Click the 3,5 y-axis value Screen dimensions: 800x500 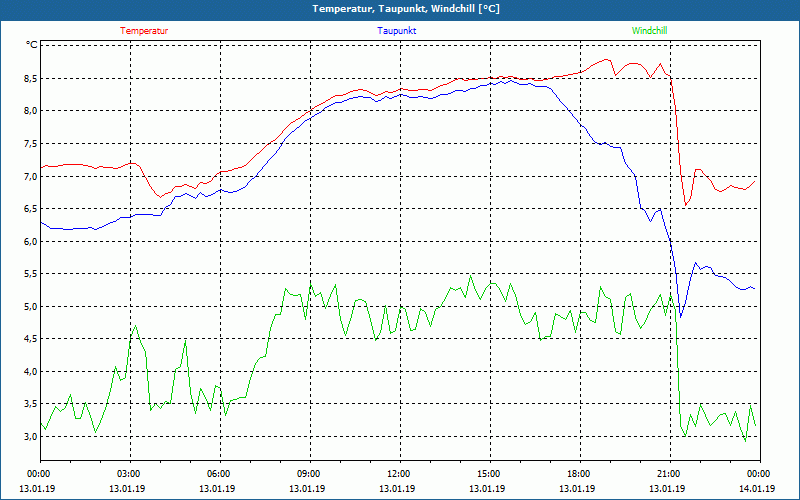tap(31, 404)
